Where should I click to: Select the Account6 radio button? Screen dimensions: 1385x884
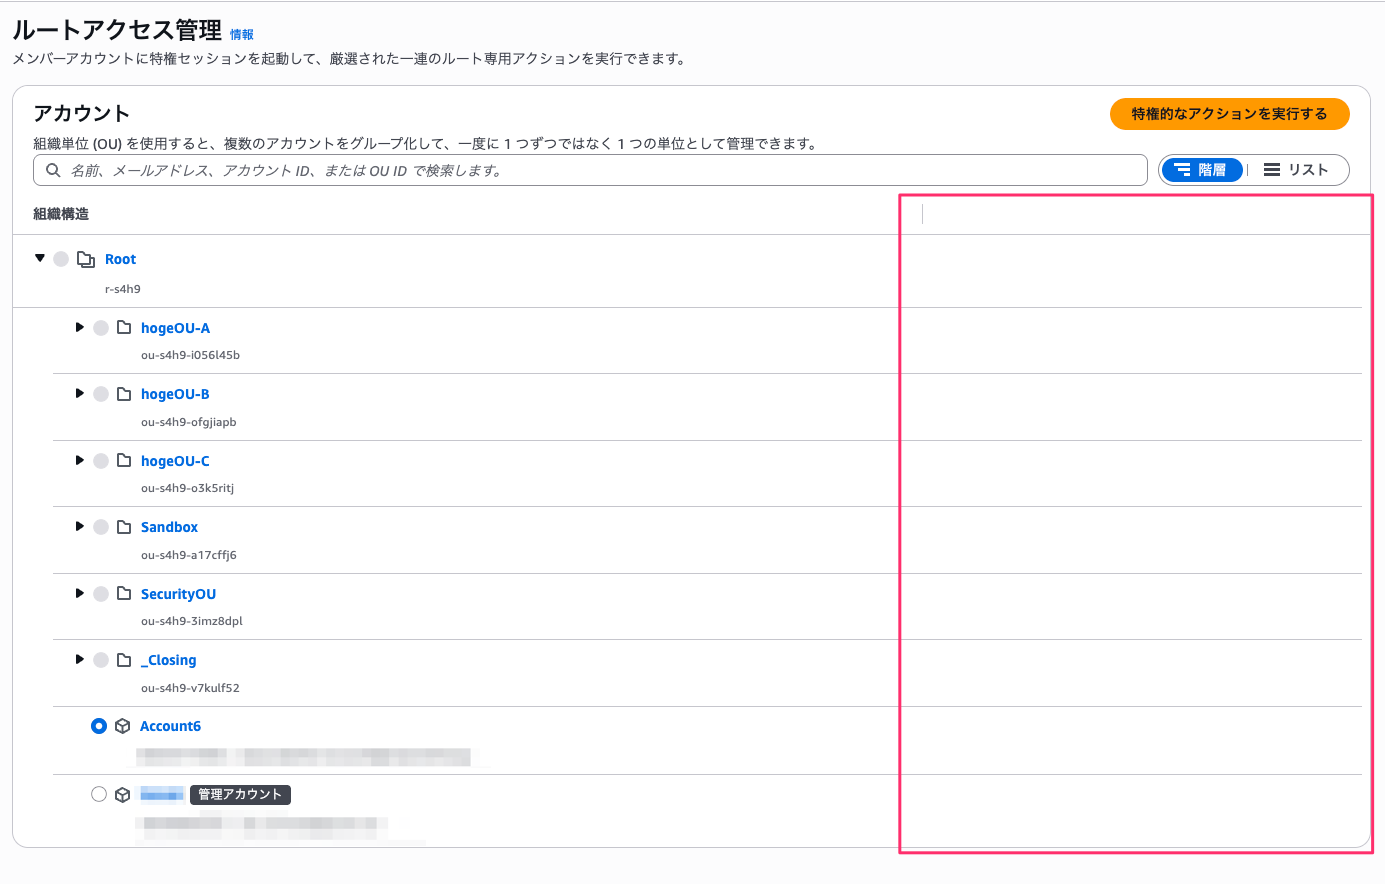(x=99, y=726)
